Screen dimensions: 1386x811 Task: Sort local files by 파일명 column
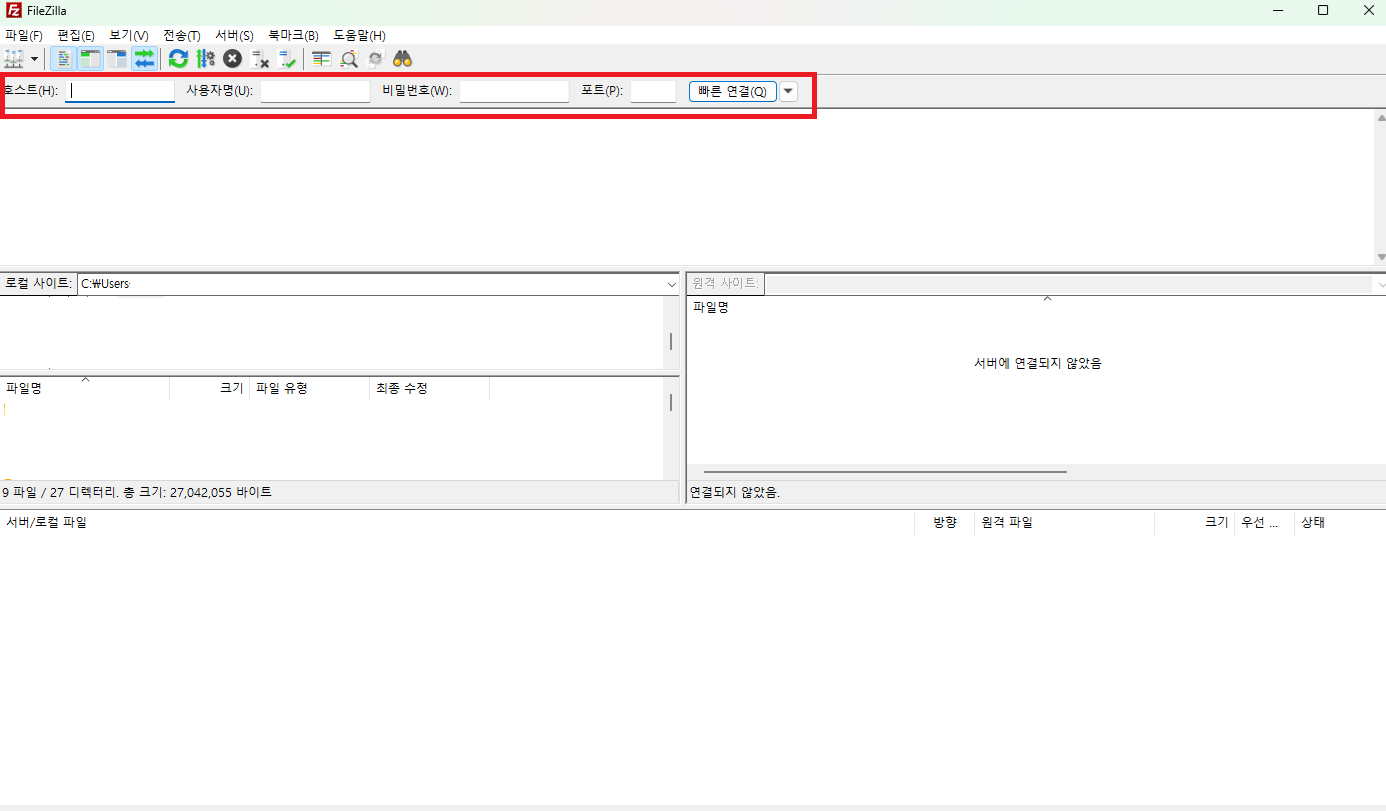click(85, 388)
